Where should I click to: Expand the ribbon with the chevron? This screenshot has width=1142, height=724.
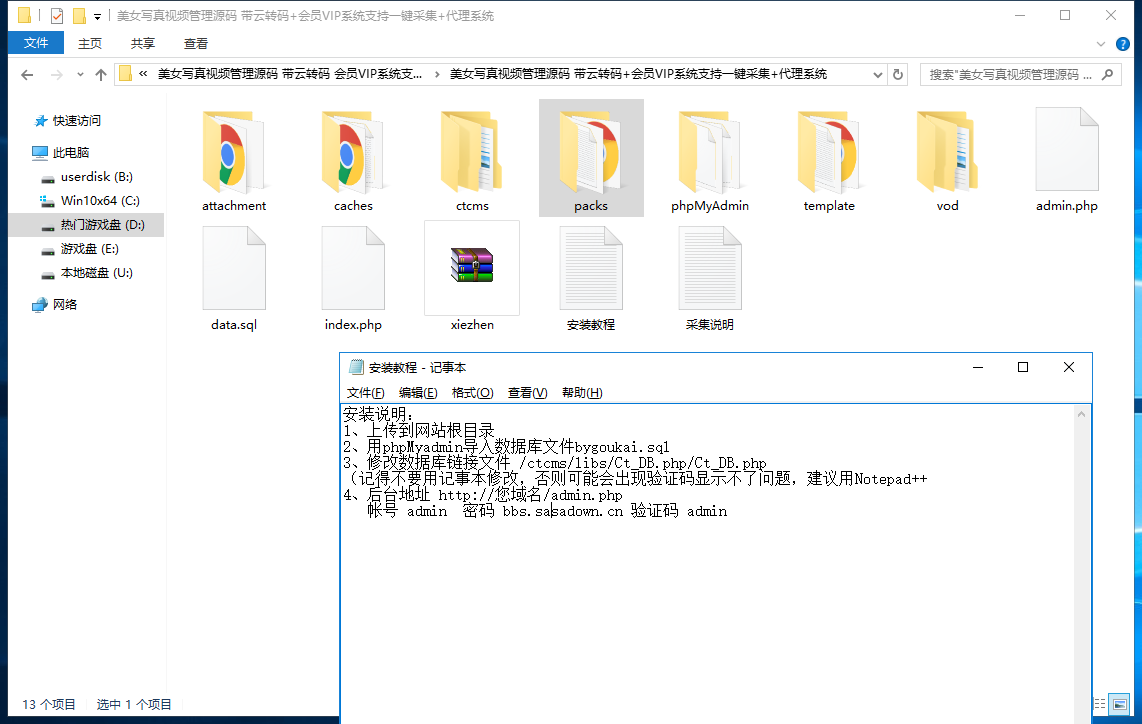[x=1100, y=44]
